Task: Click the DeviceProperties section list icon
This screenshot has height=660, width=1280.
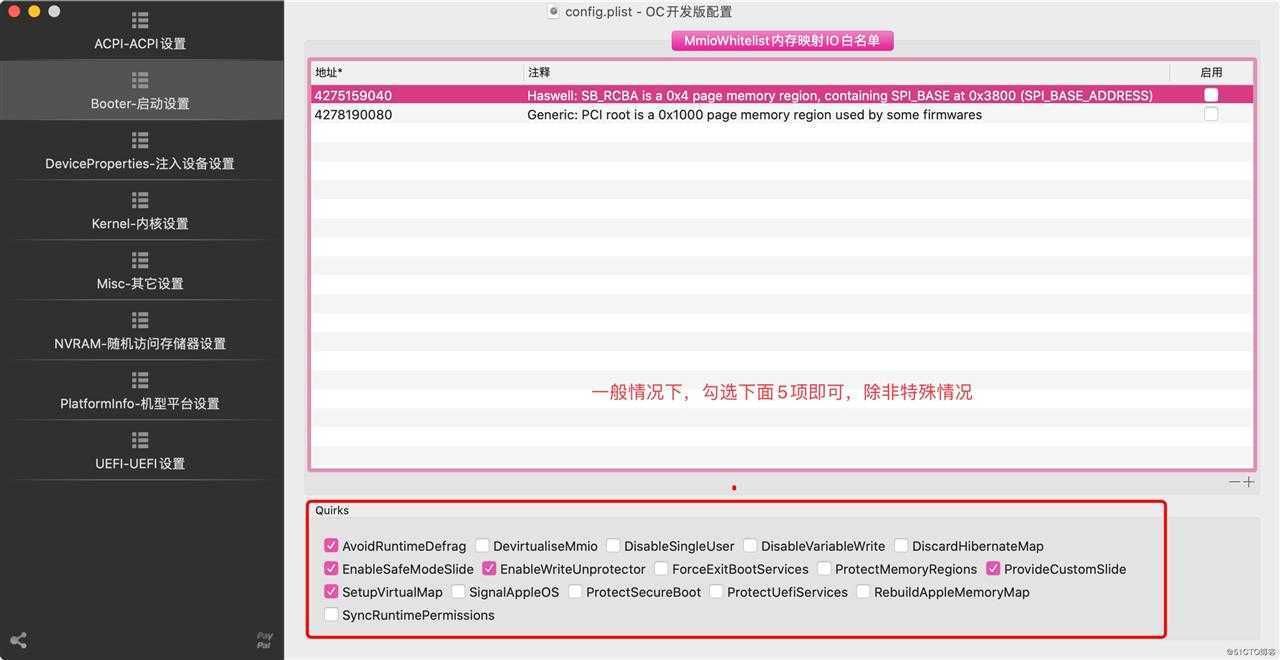Action: click(140, 140)
